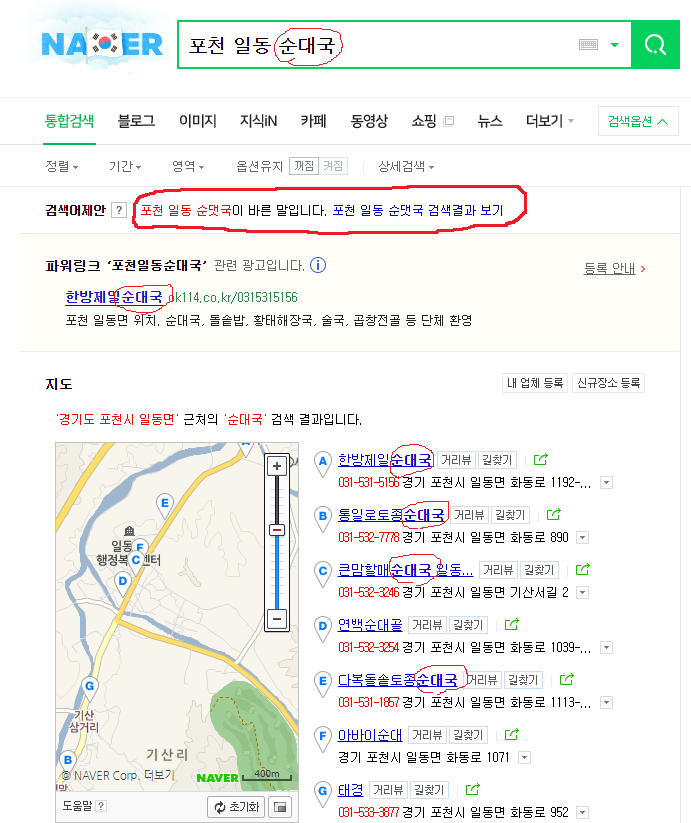
Task: Expand the search box autocomplete arrow
Action: click(x=614, y=45)
